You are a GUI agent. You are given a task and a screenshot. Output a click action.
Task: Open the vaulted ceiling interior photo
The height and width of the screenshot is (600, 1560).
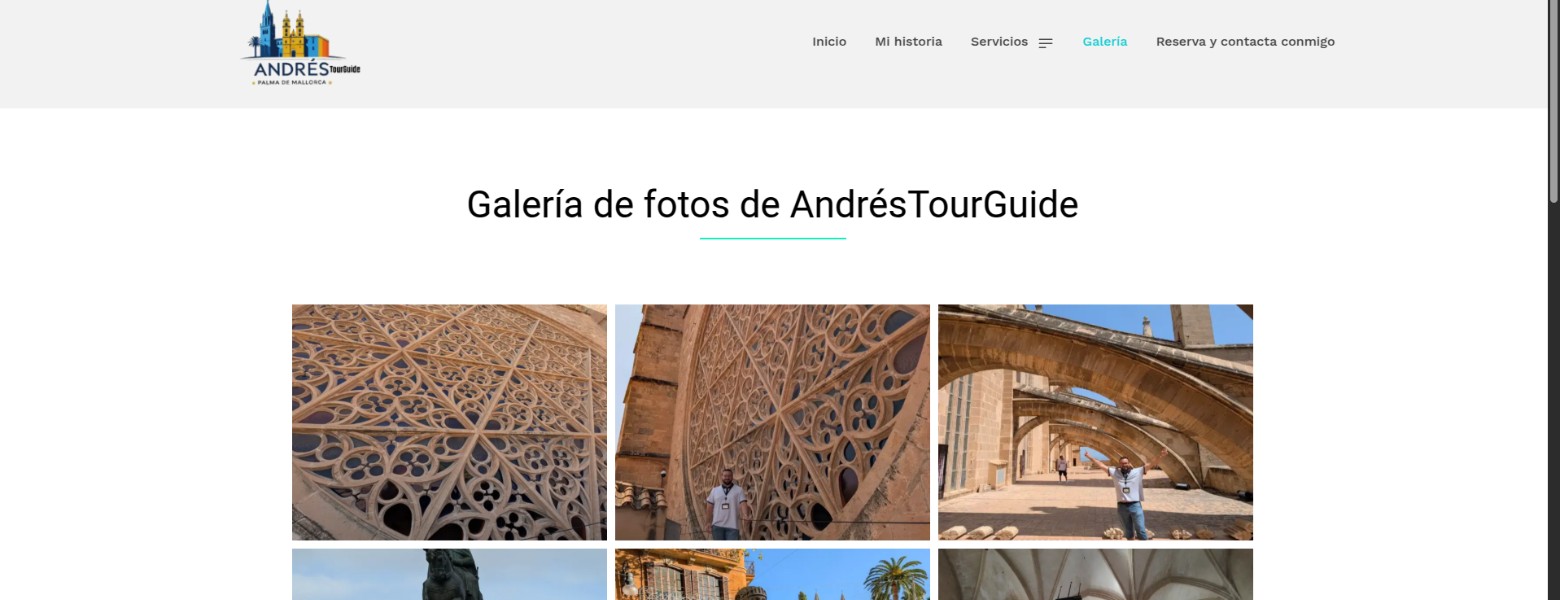click(x=1095, y=574)
